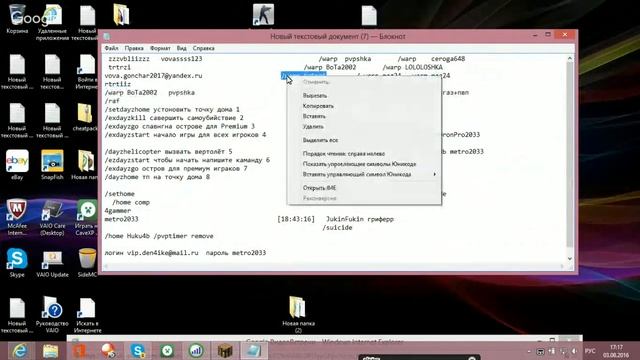Open the VAIO Care (Desktop) shortcut
The width and height of the screenshot is (640, 360).
[x=52, y=217]
